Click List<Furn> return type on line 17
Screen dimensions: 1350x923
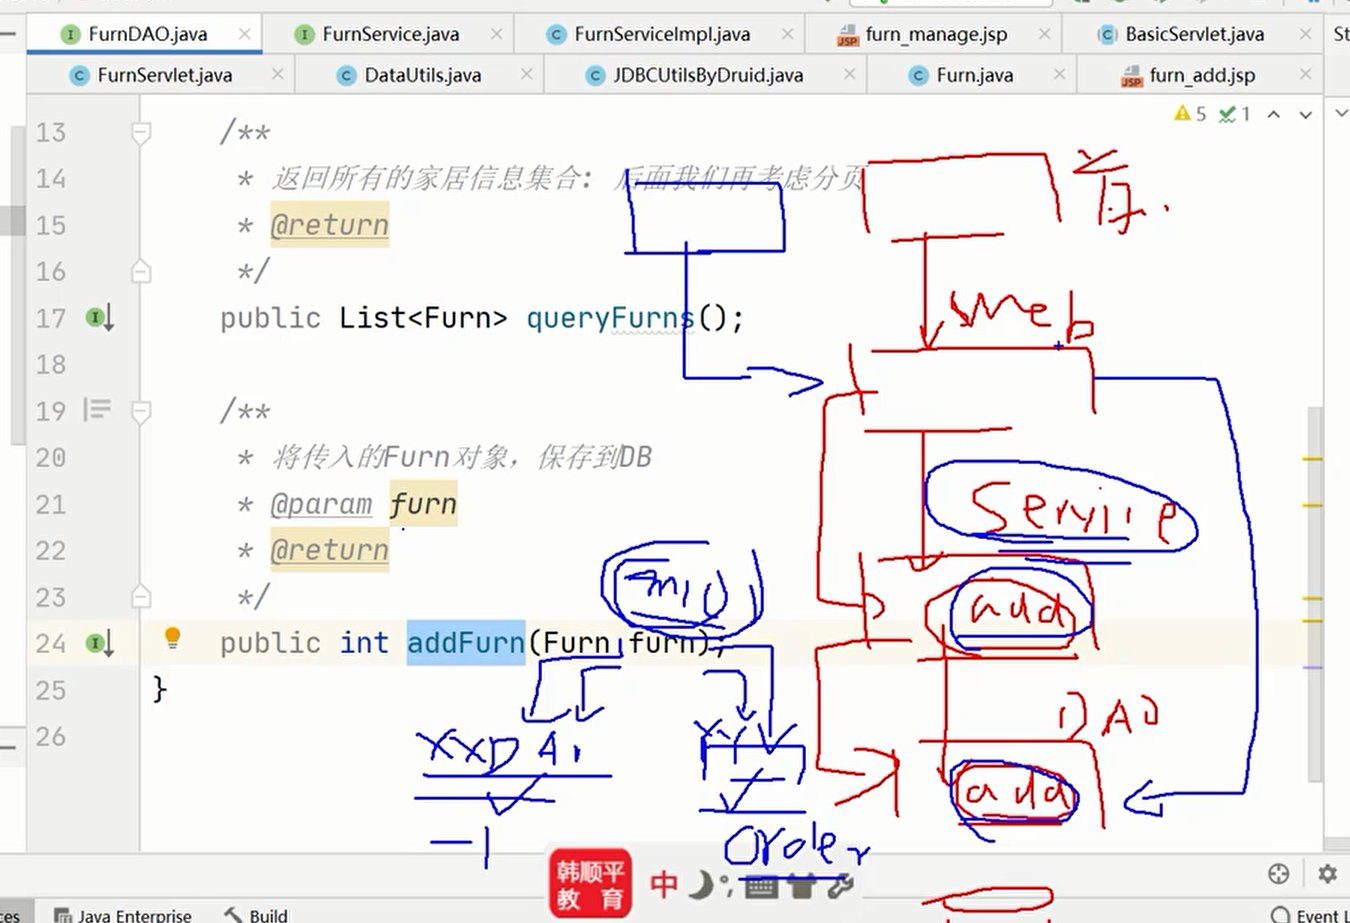(423, 318)
